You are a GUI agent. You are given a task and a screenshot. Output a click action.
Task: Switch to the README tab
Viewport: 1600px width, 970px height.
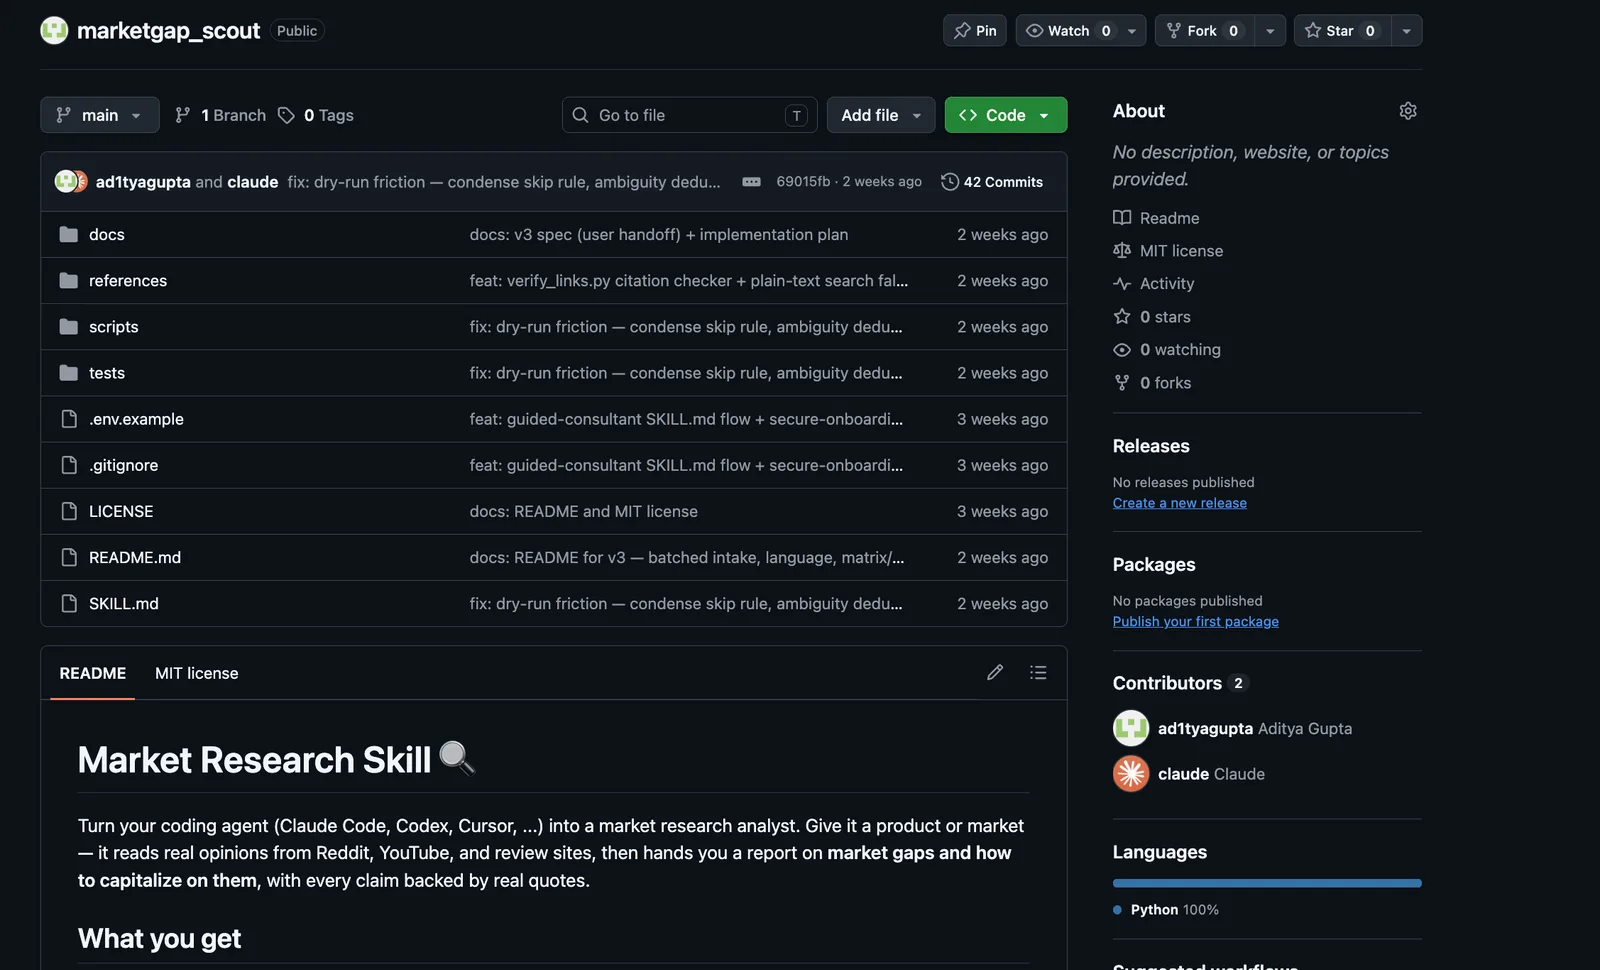pos(93,673)
